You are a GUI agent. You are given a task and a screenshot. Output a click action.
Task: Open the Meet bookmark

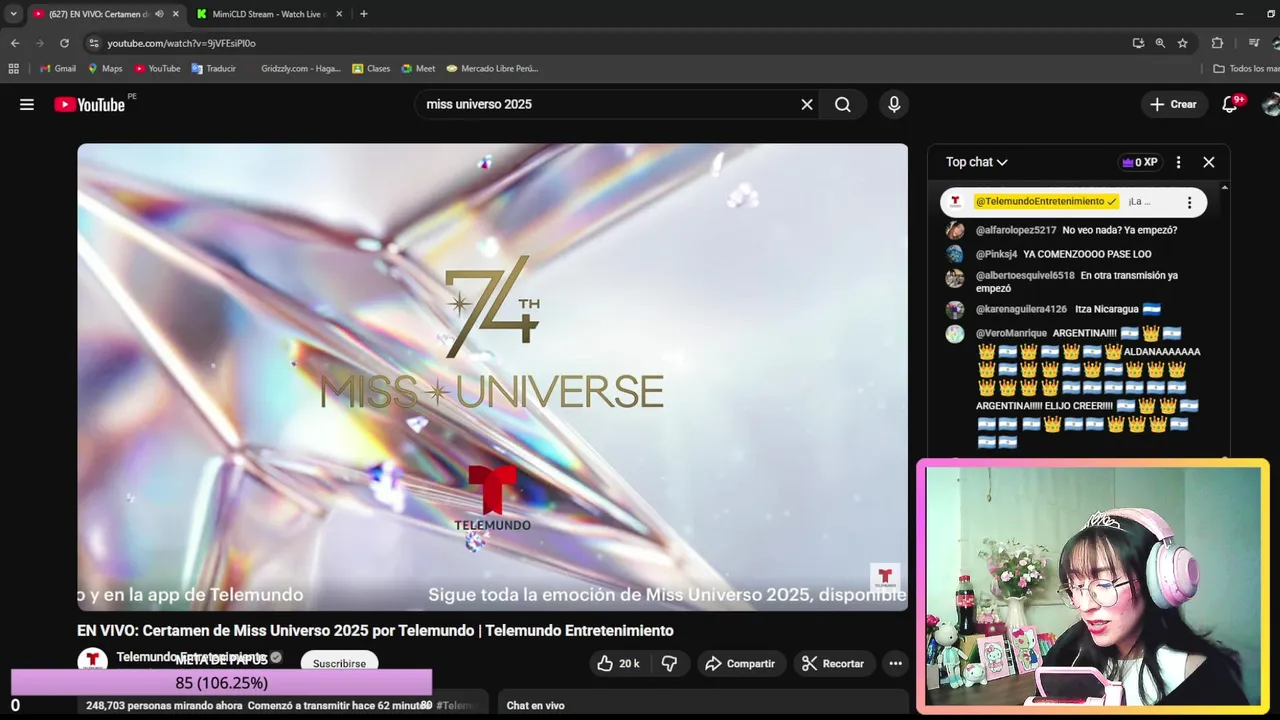(418, 69)
